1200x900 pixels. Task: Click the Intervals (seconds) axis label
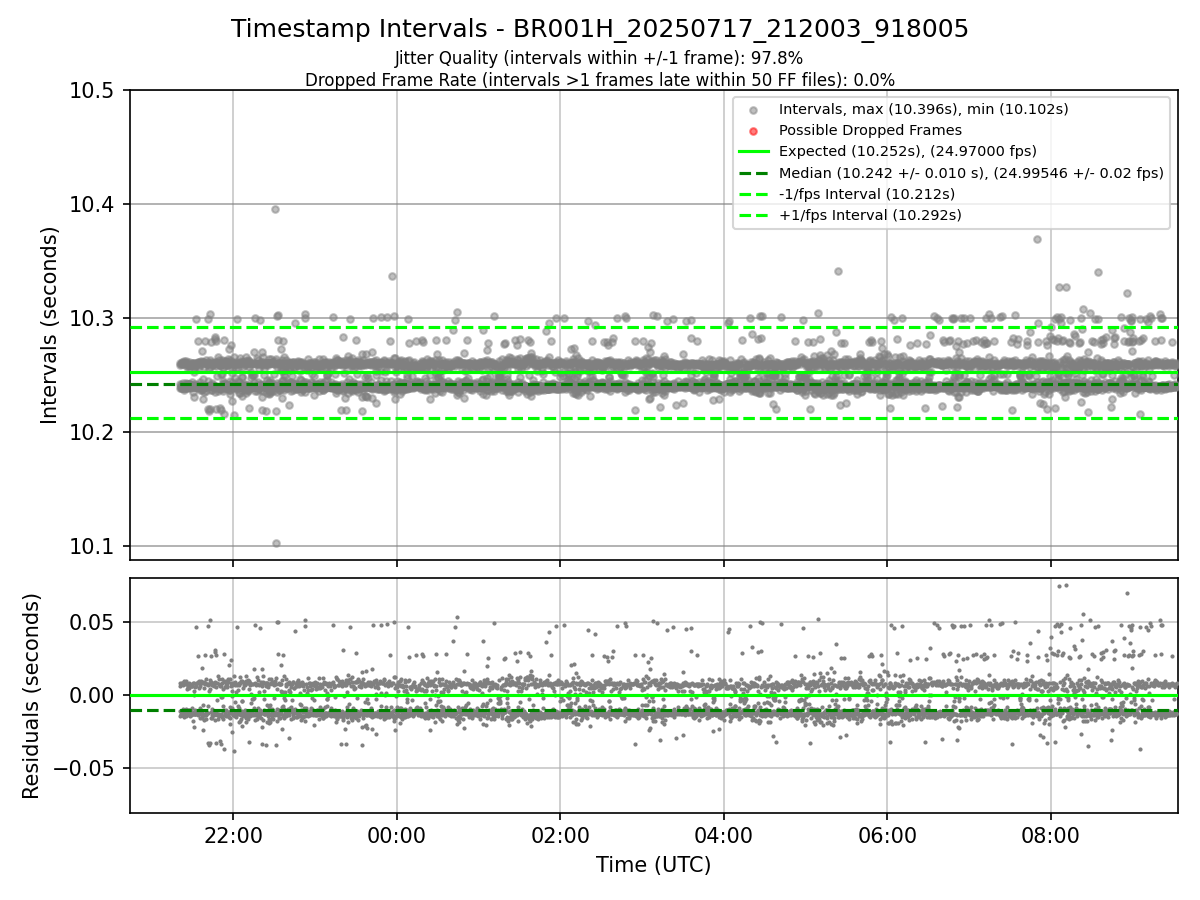click(x=50, y=325)
